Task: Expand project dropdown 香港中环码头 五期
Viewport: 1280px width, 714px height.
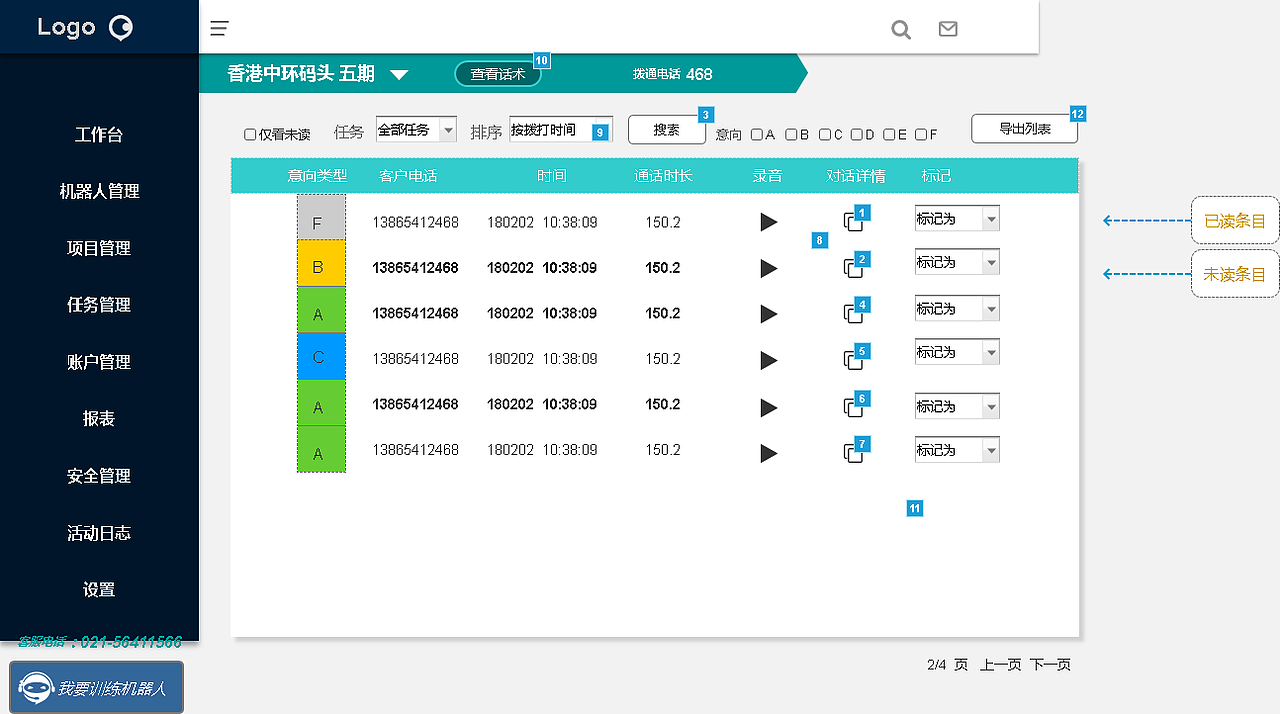Action: pyautogui.click(x=399, y=74)
